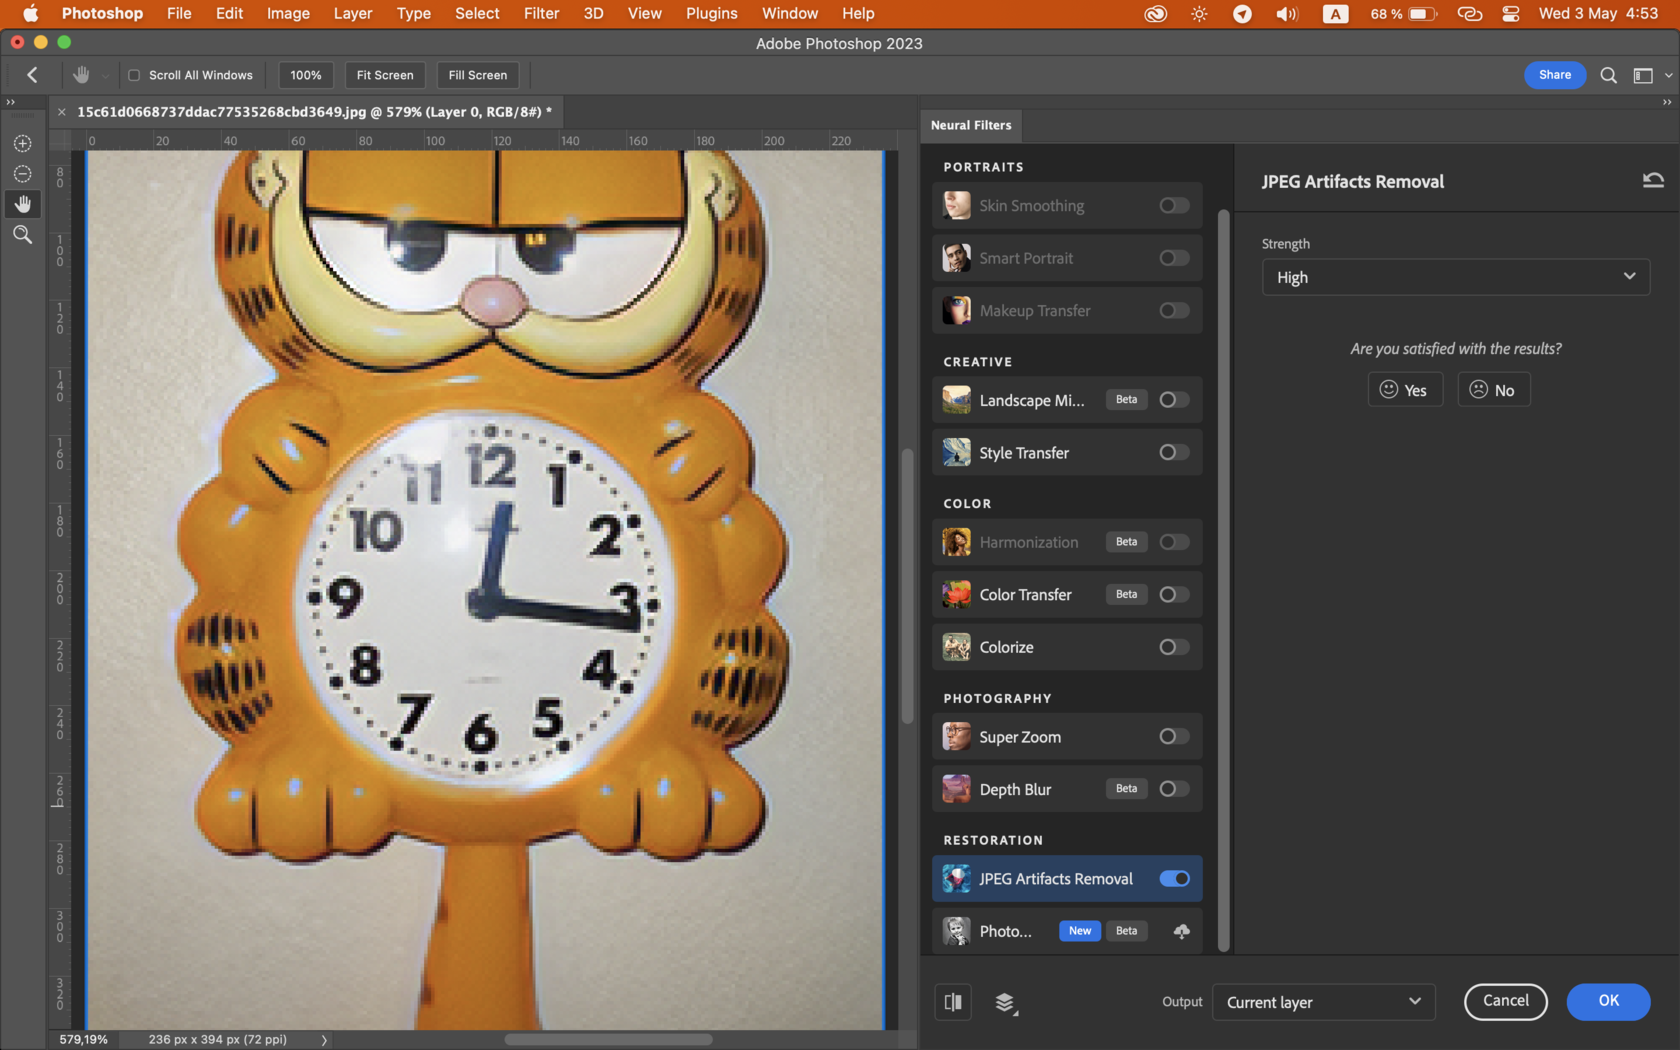Viewport: 1680px width, 1050px height.
Task: Collapse the right panel group
Action: coord(1666,102)
